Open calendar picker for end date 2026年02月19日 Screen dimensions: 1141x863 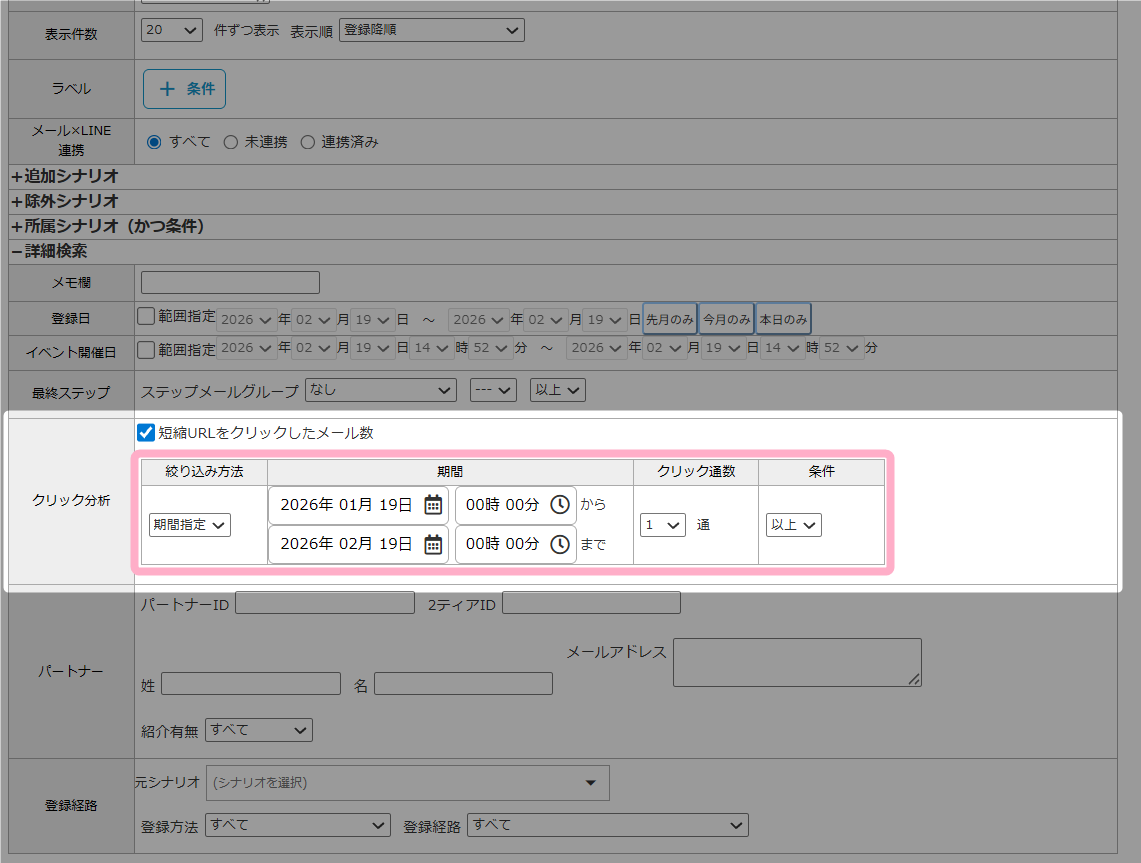pos(432,544)
